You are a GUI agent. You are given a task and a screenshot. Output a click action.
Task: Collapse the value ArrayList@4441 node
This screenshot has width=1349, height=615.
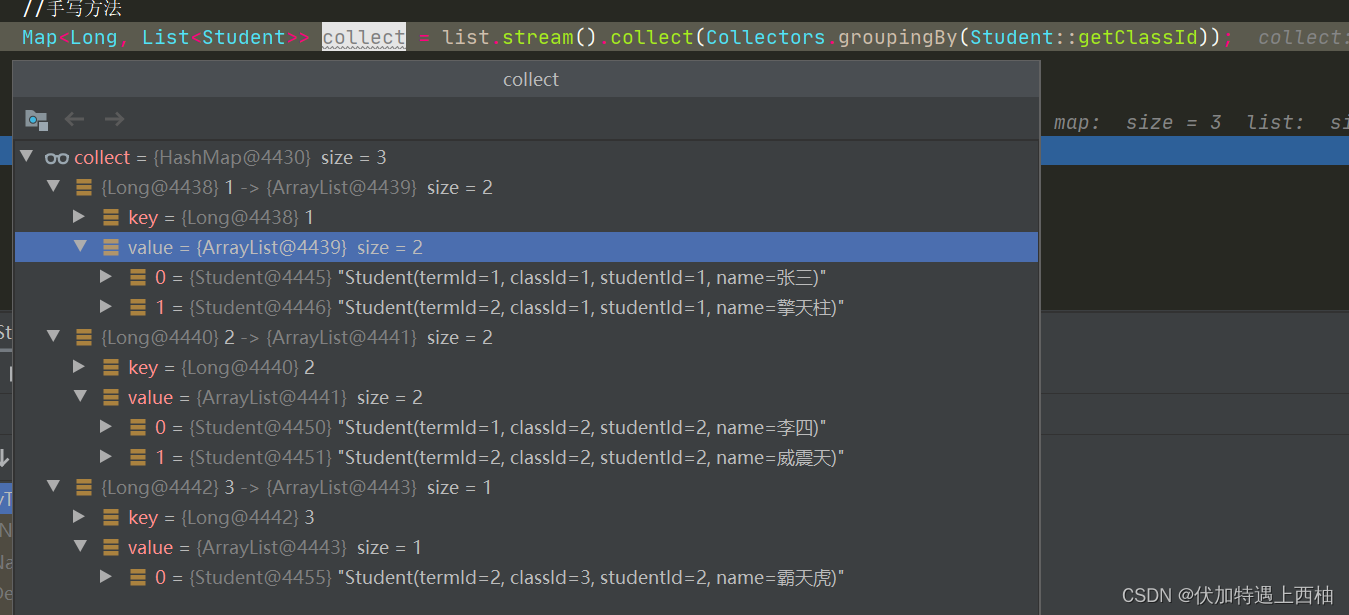[x=80, y=397]
